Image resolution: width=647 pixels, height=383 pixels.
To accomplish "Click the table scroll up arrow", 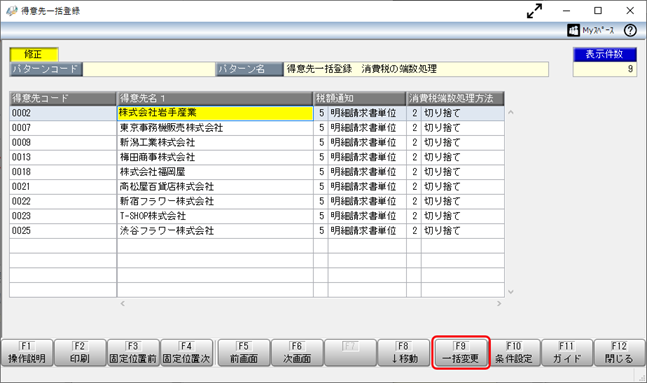I will (x=510, y=112).
